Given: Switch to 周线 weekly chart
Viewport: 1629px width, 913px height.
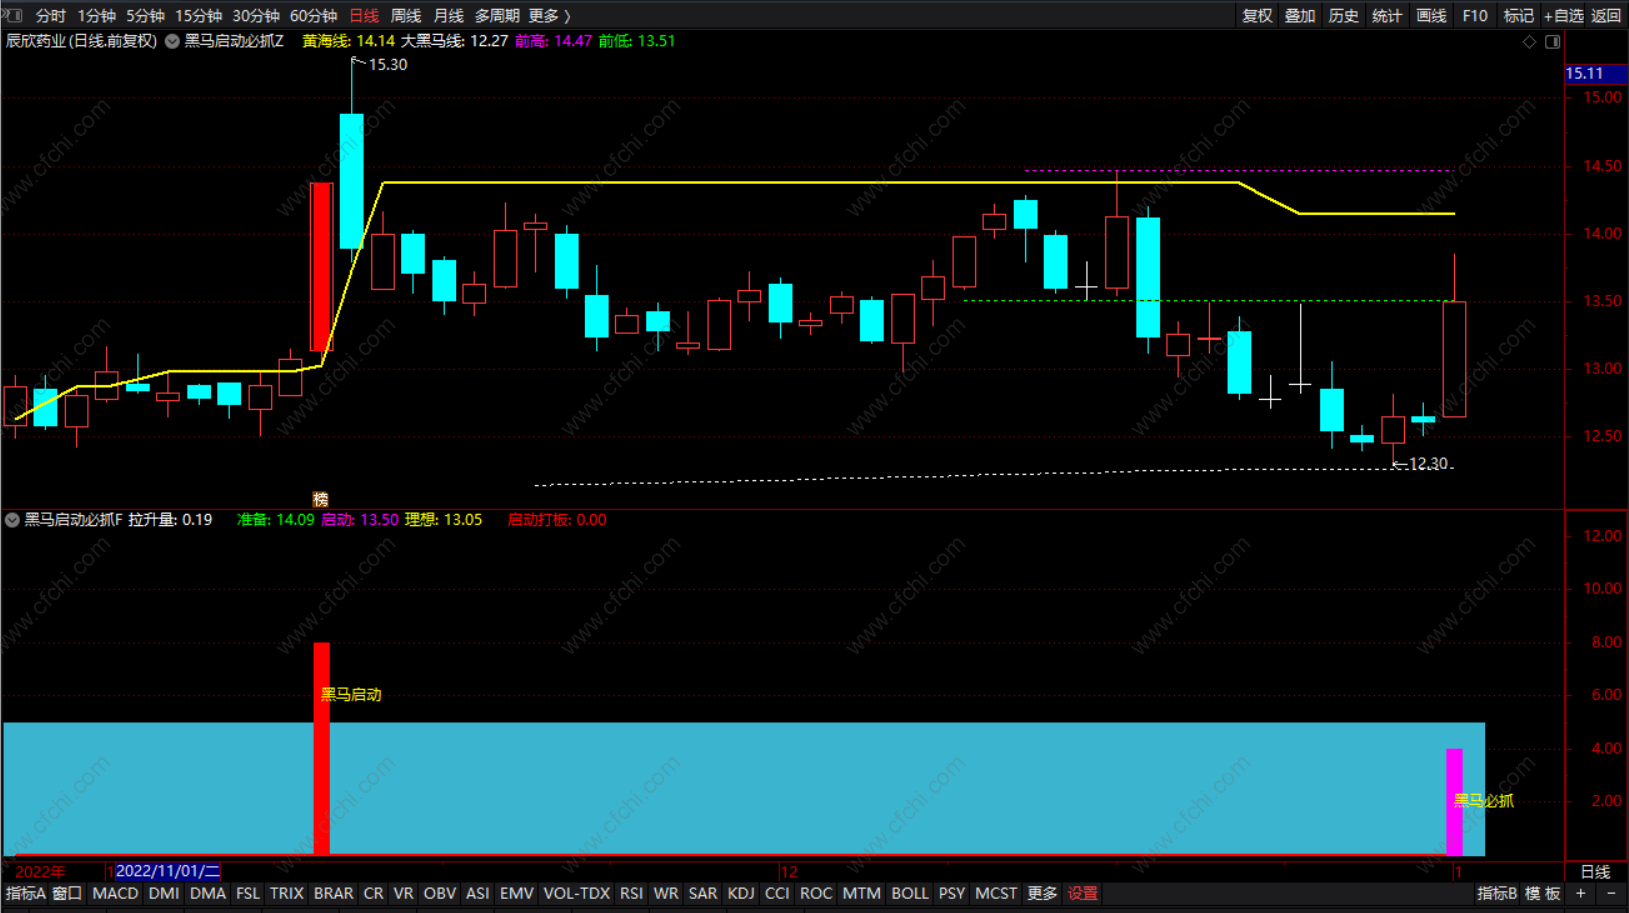Looking at the screenshot, I should [406, 16].
